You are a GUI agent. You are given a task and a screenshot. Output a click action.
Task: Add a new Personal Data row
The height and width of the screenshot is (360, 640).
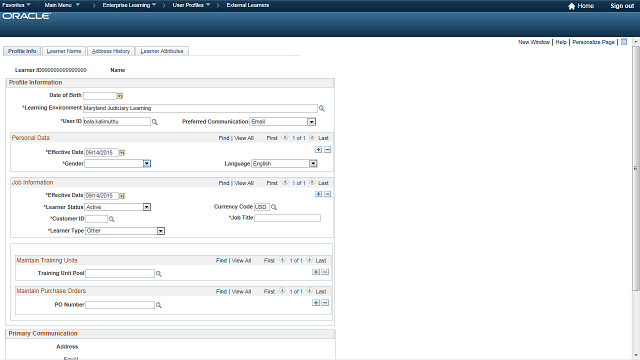click(x=318, y=150)
